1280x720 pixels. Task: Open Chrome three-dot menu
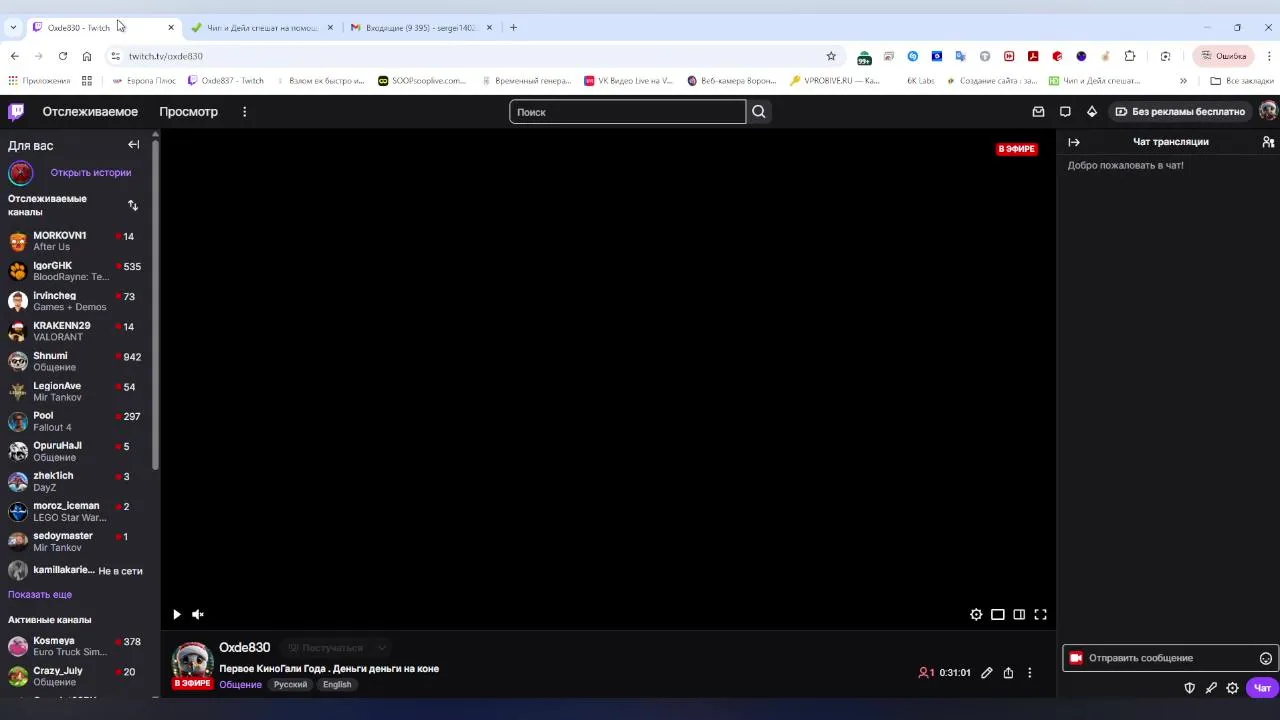point(1269,56)
